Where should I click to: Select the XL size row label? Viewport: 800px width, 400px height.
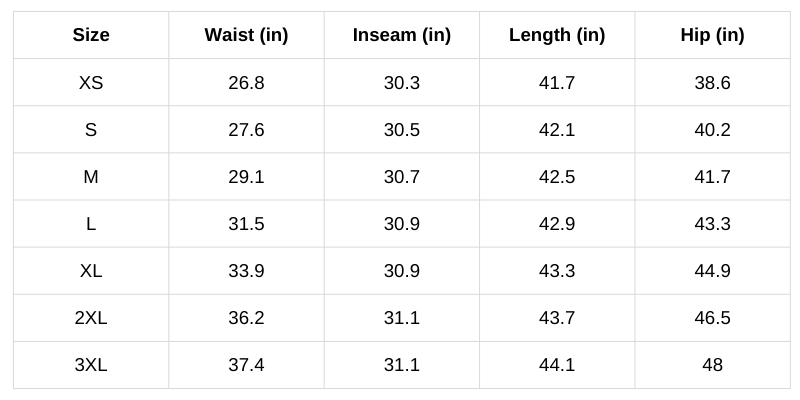[x=91, y=271]
